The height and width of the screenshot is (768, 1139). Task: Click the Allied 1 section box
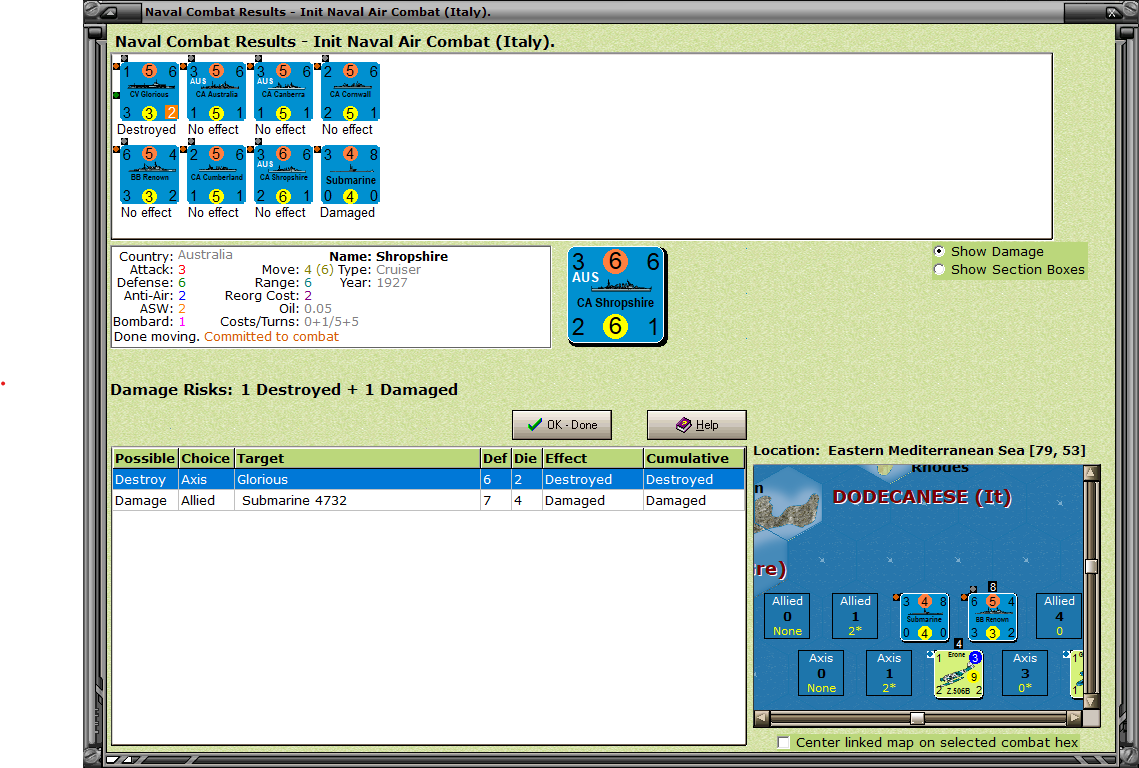(855, 616)
